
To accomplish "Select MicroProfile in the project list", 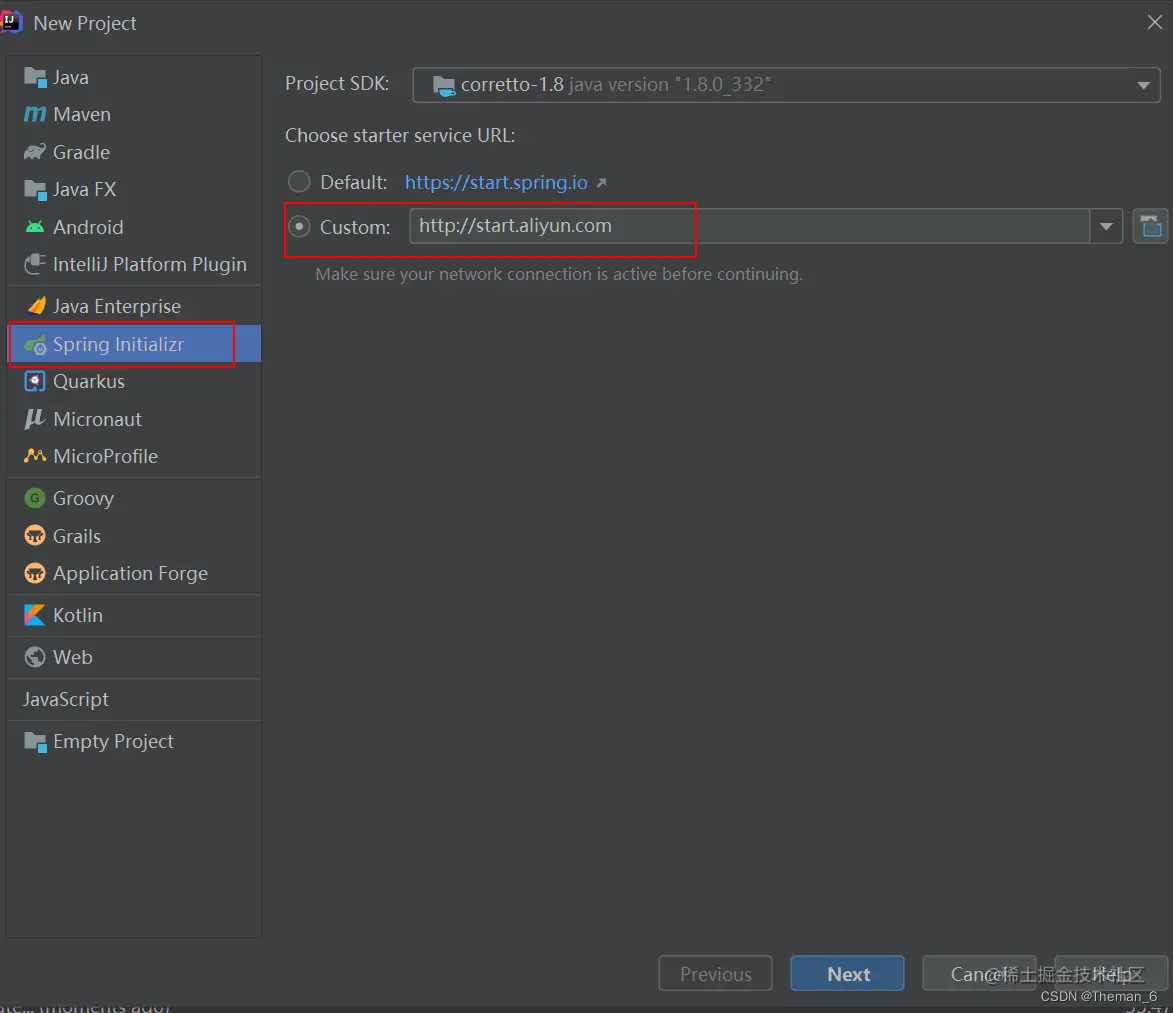I will [135, 456].
